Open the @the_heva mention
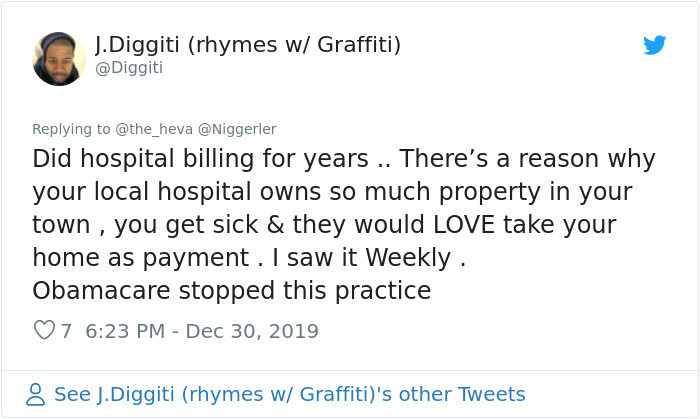 tap(154, 129)
